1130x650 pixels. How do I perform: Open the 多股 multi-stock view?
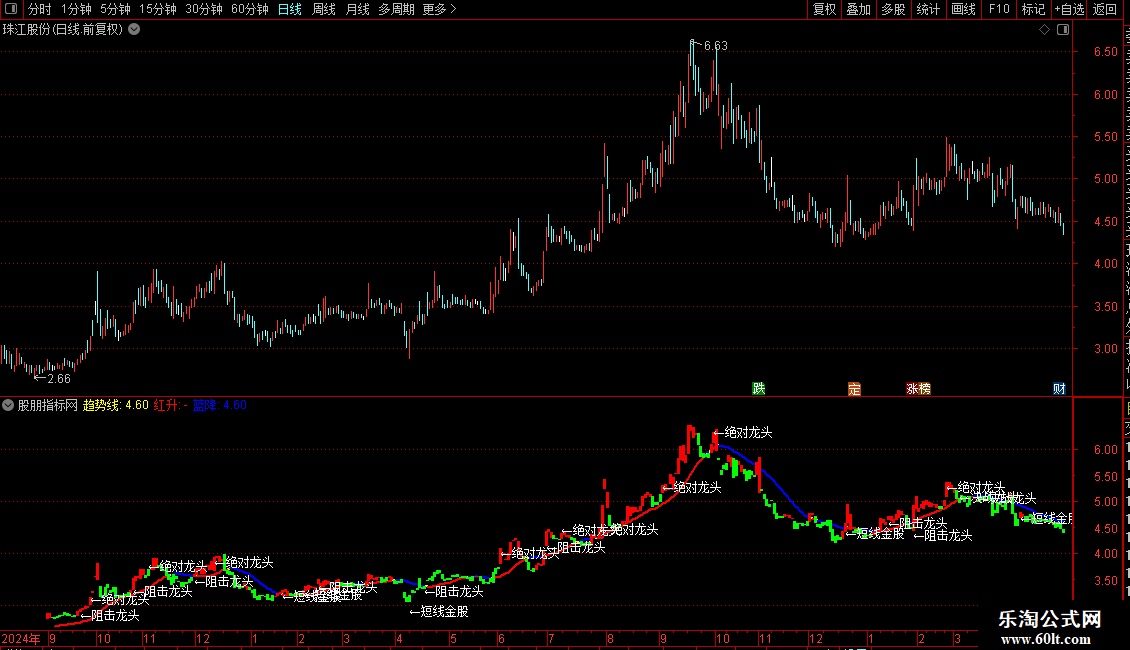point(893,9)
